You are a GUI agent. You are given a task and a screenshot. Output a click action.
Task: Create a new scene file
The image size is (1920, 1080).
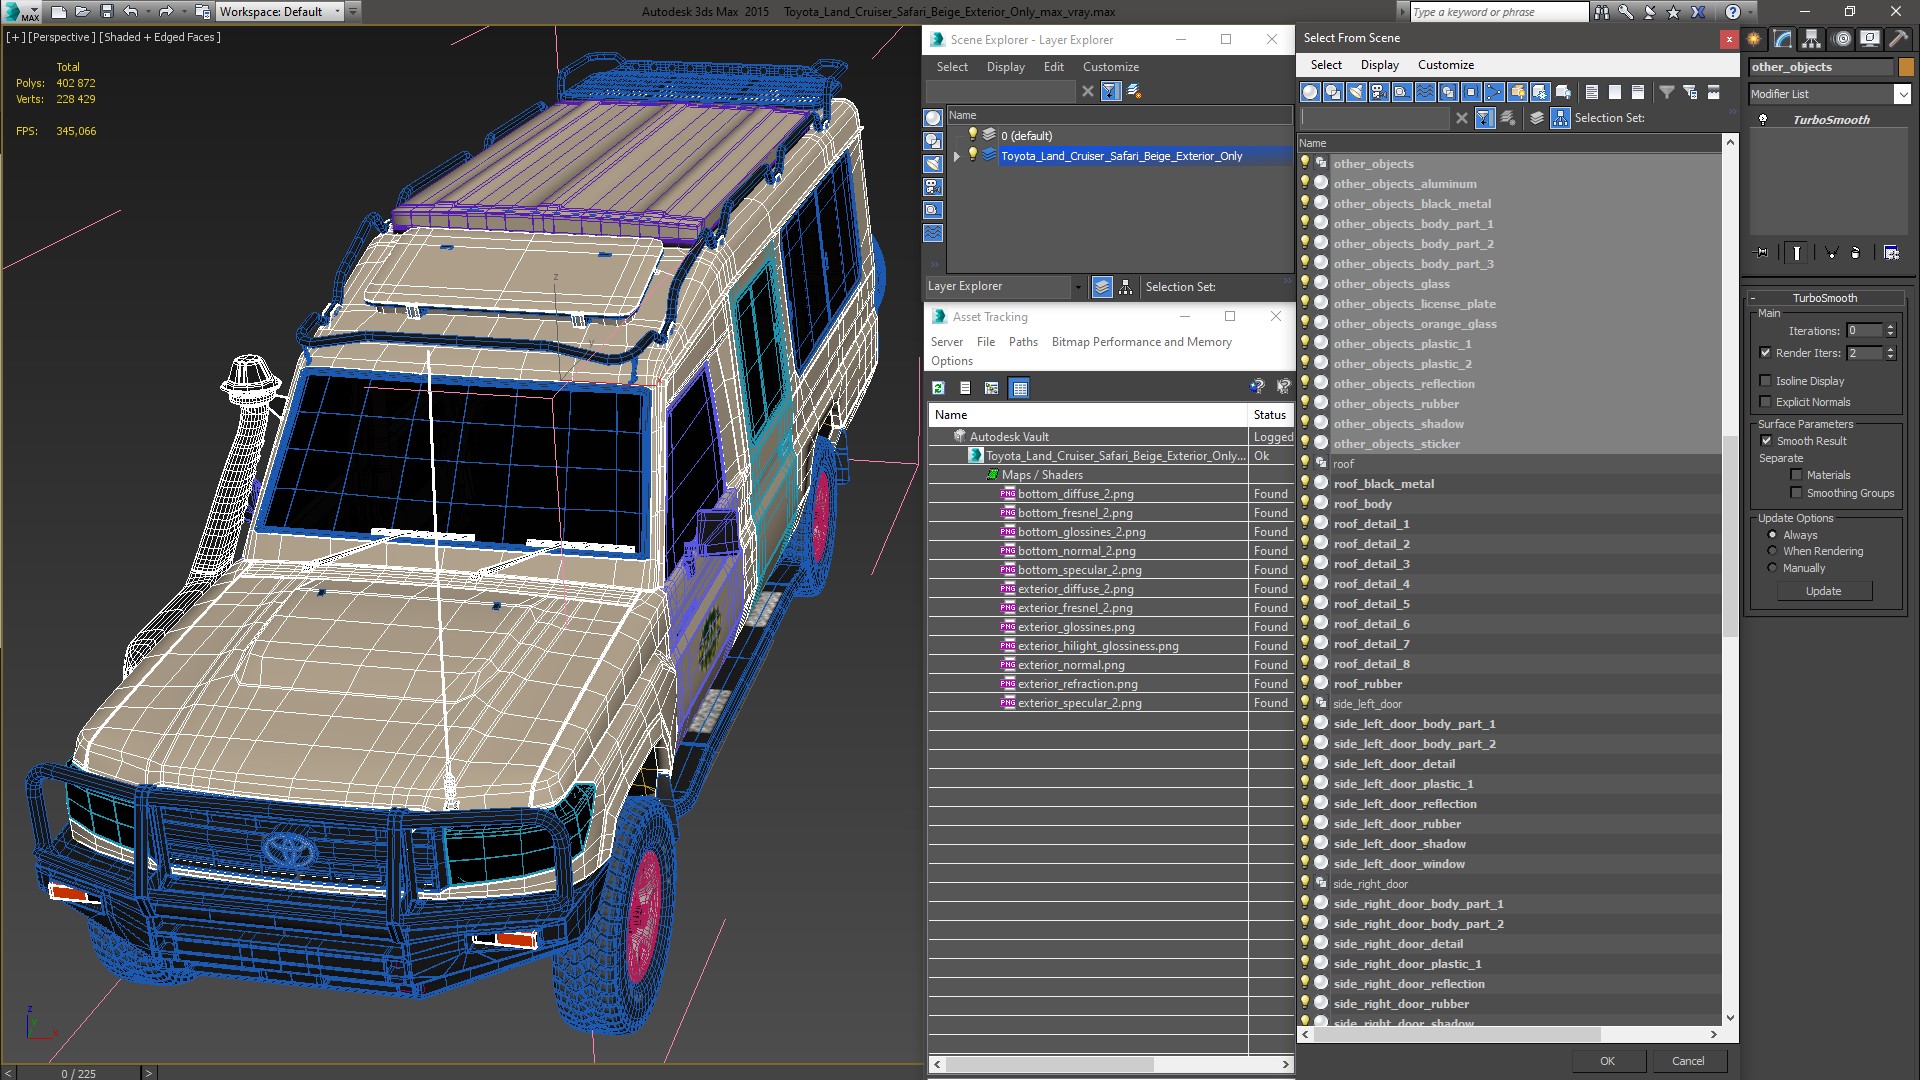[x=58, y=12]
